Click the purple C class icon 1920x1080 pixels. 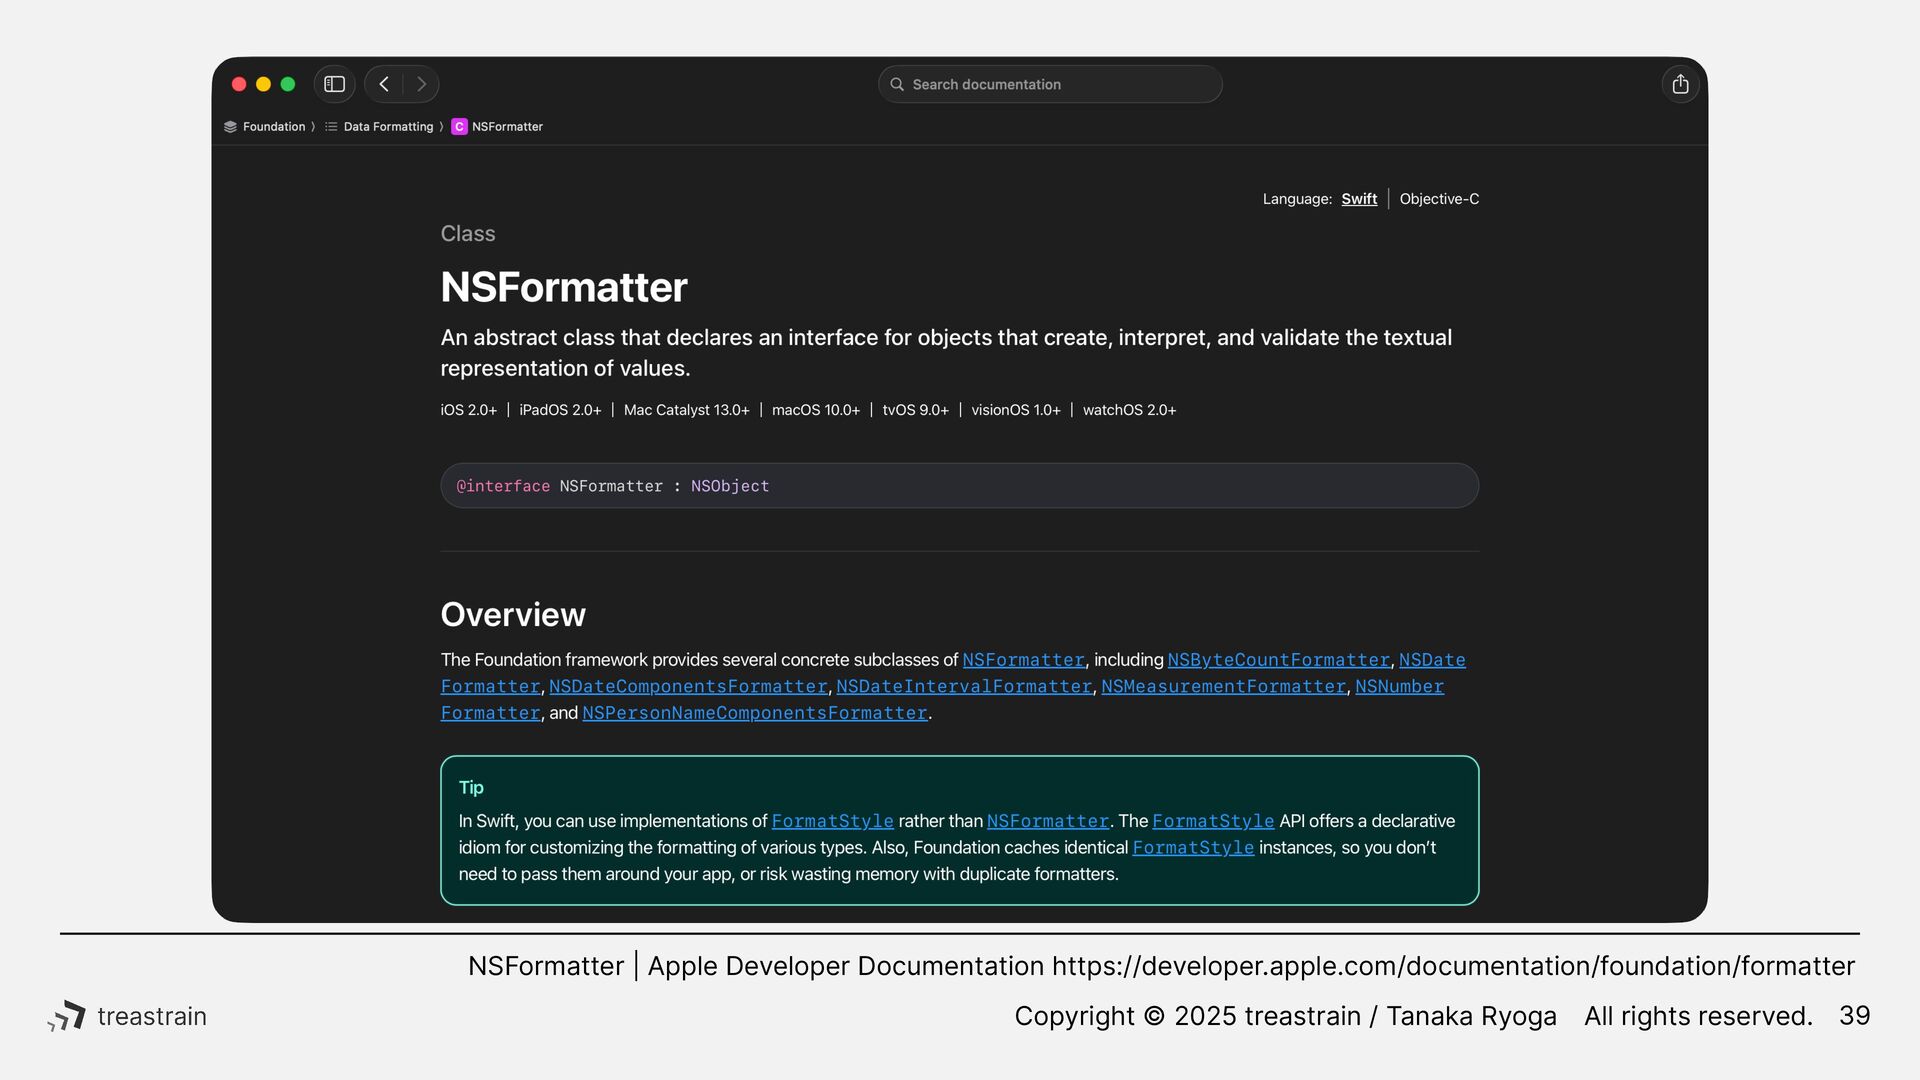point(459,127)
